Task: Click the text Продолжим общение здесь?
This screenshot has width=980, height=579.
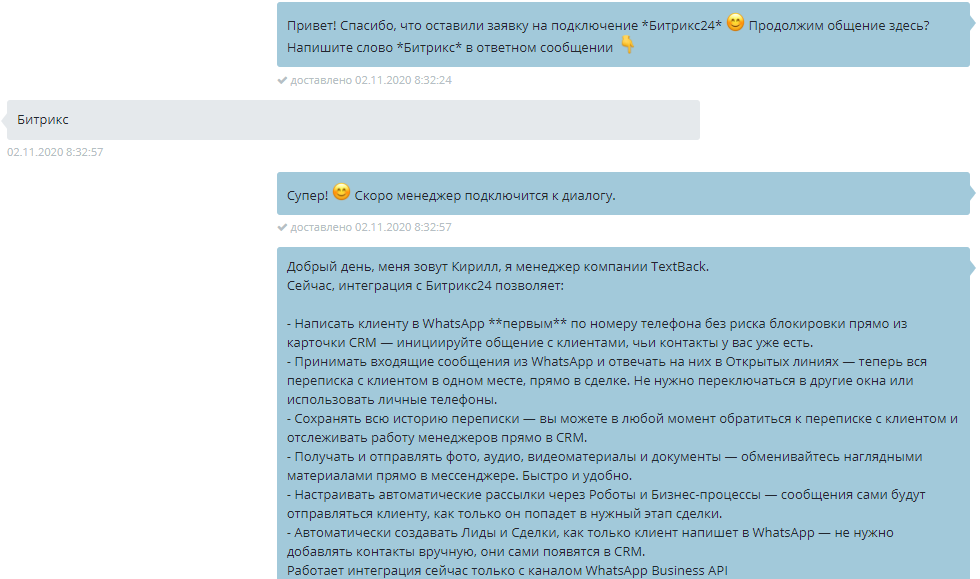Action: pos(839,26)
